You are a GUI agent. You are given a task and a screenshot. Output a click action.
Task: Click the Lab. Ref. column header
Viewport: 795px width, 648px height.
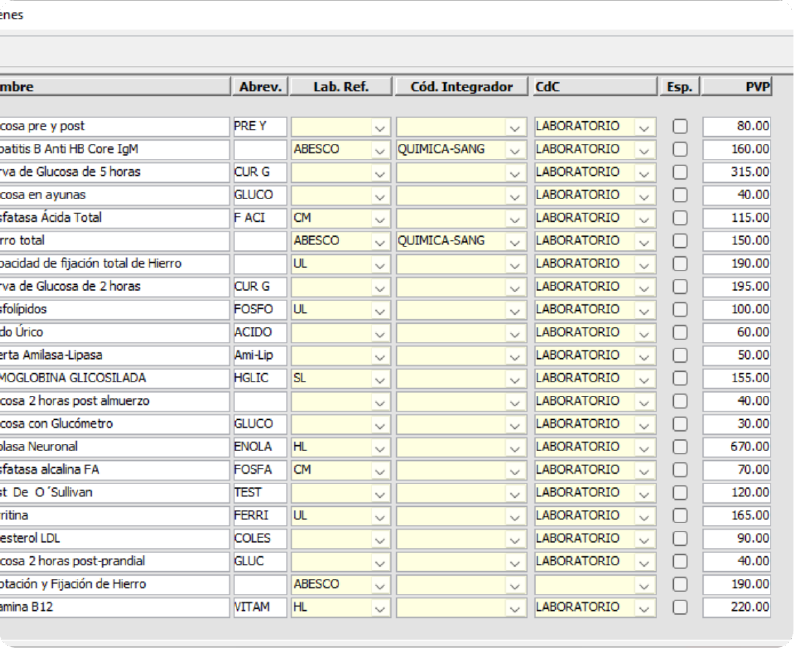point(341,87)
